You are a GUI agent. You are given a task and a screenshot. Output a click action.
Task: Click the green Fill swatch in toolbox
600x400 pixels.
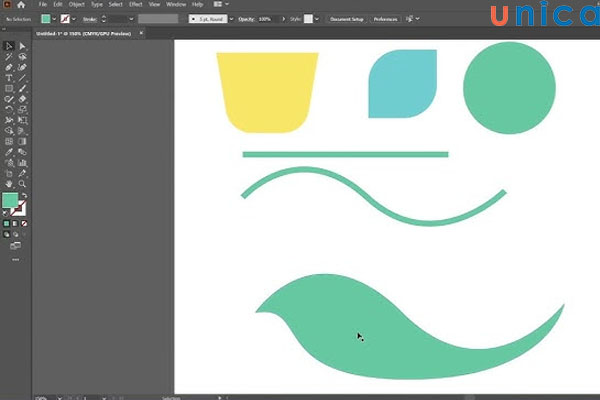(x=10, y=201)
